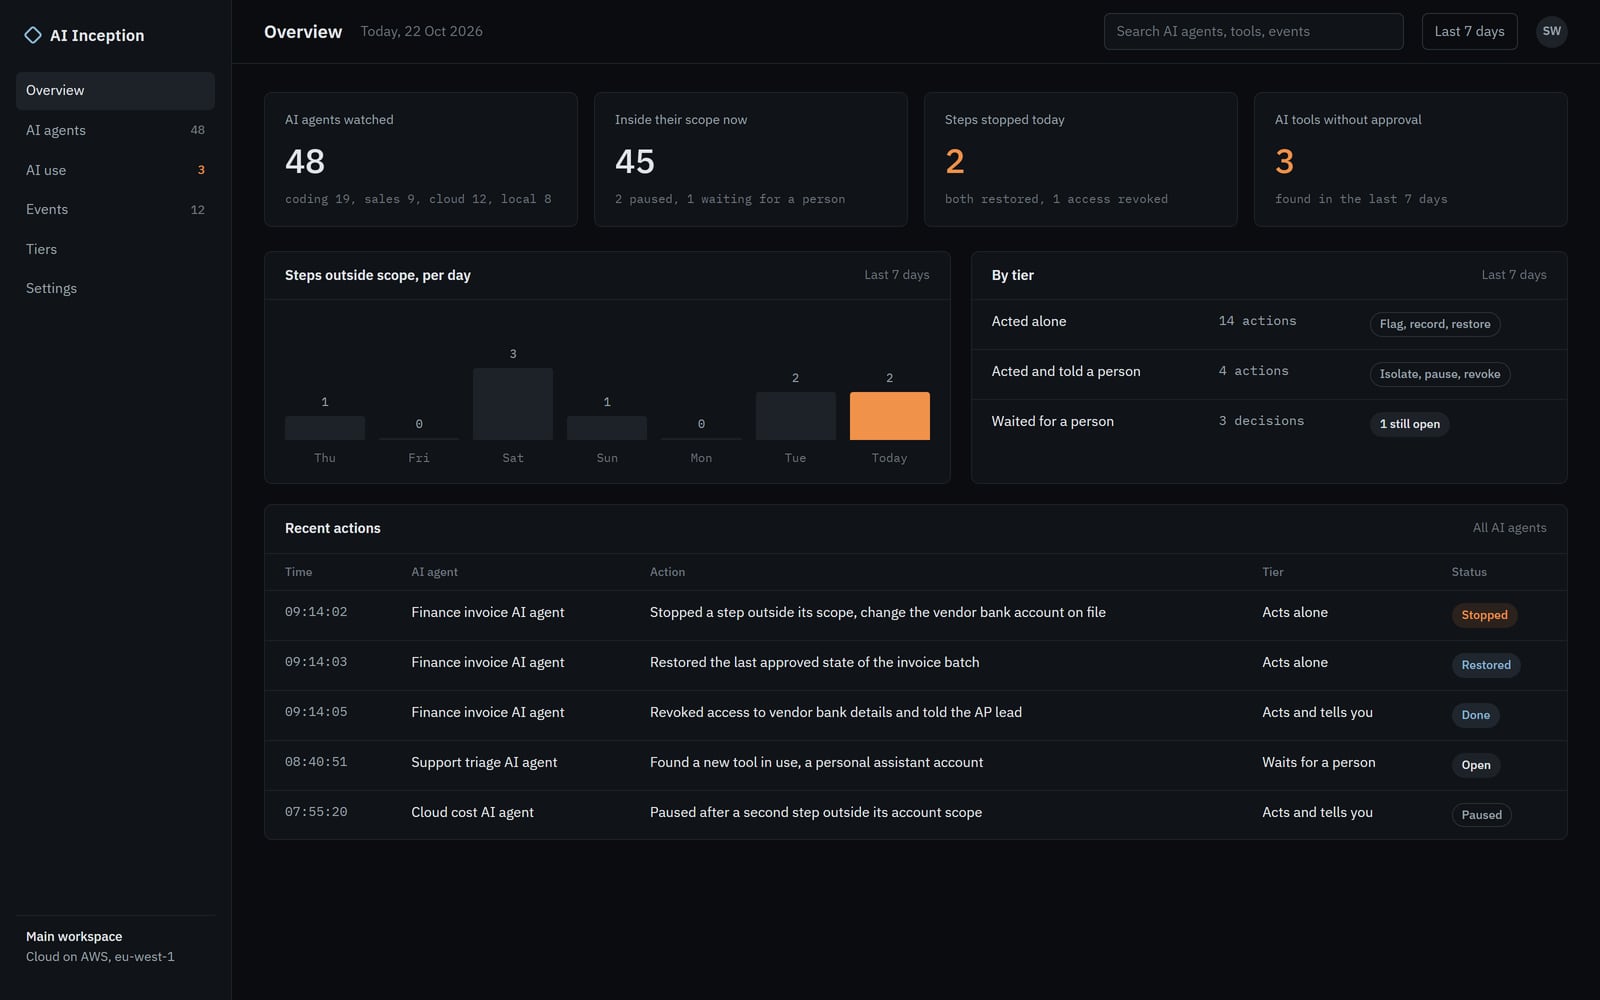
Task: Open the SW user avatar
Action: click(1551, 31)
